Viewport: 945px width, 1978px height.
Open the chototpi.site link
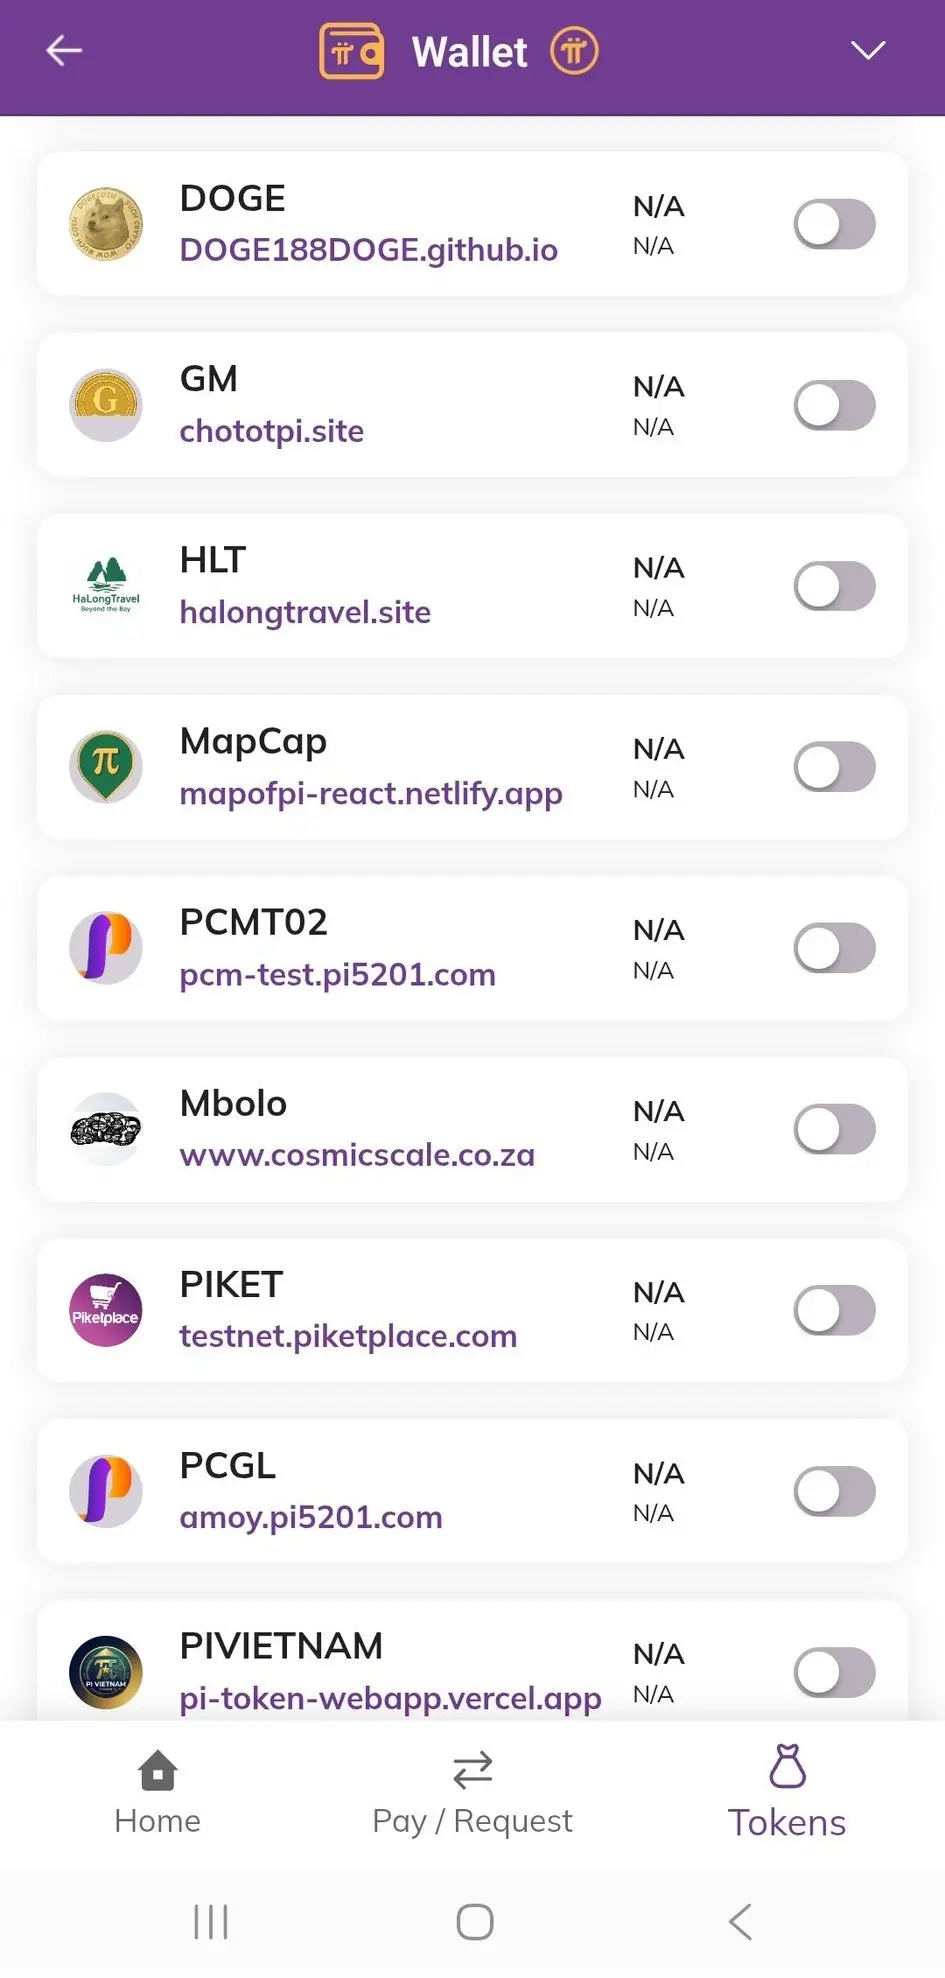click(271, 431)
